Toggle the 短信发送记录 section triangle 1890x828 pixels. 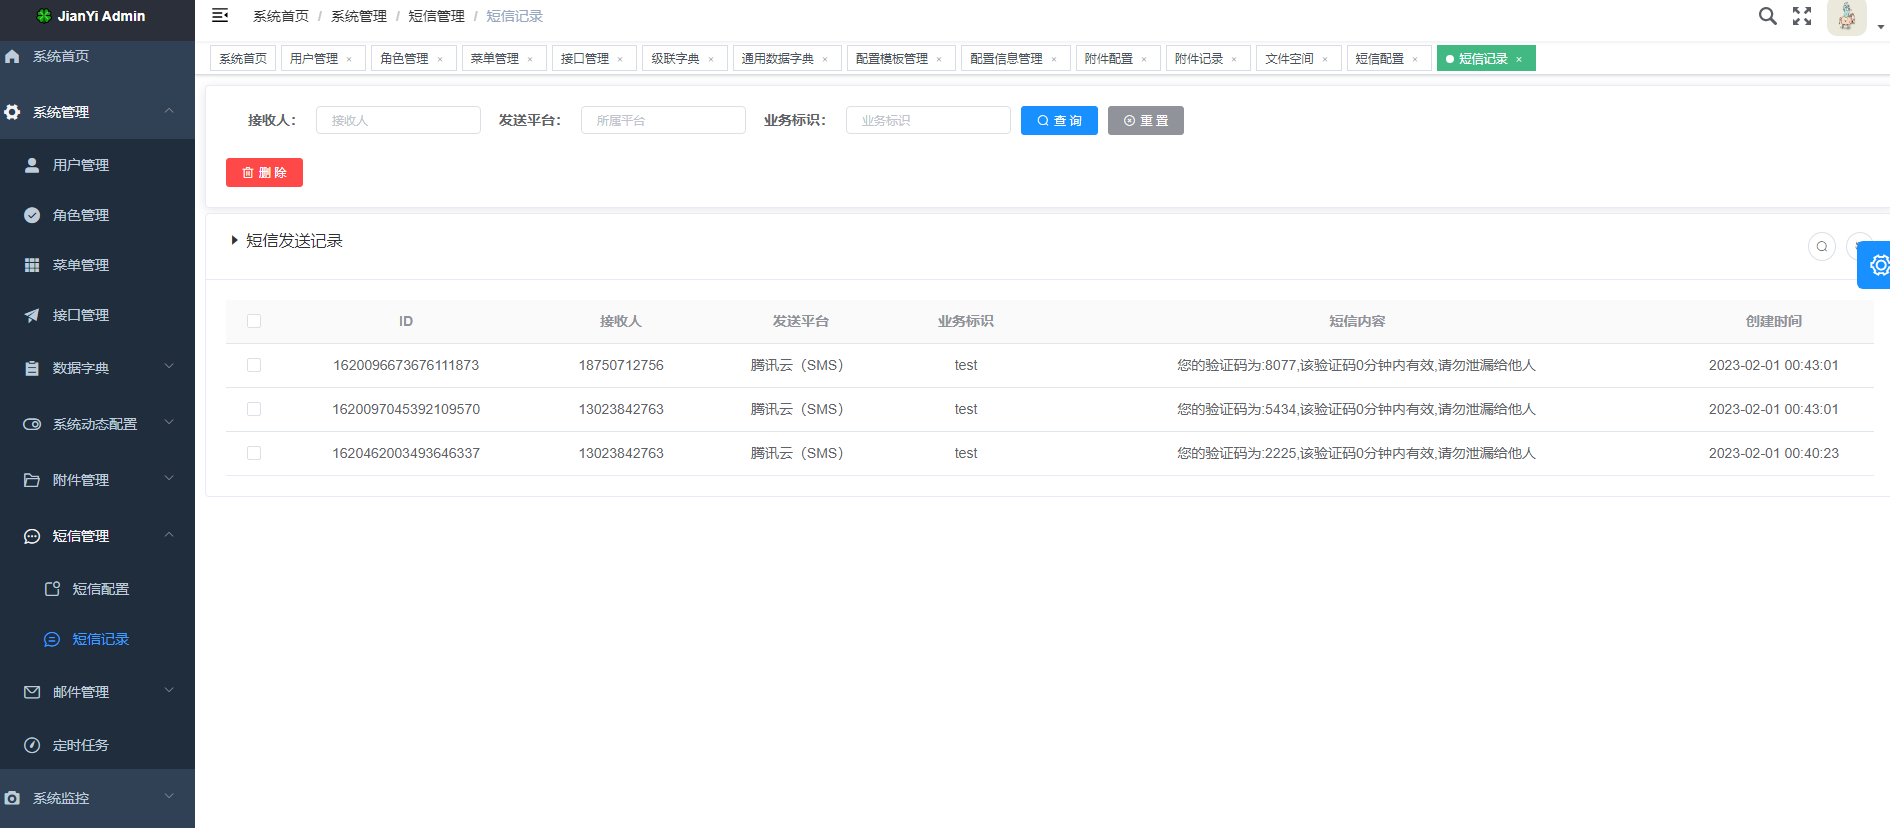[x=234, y=240]
